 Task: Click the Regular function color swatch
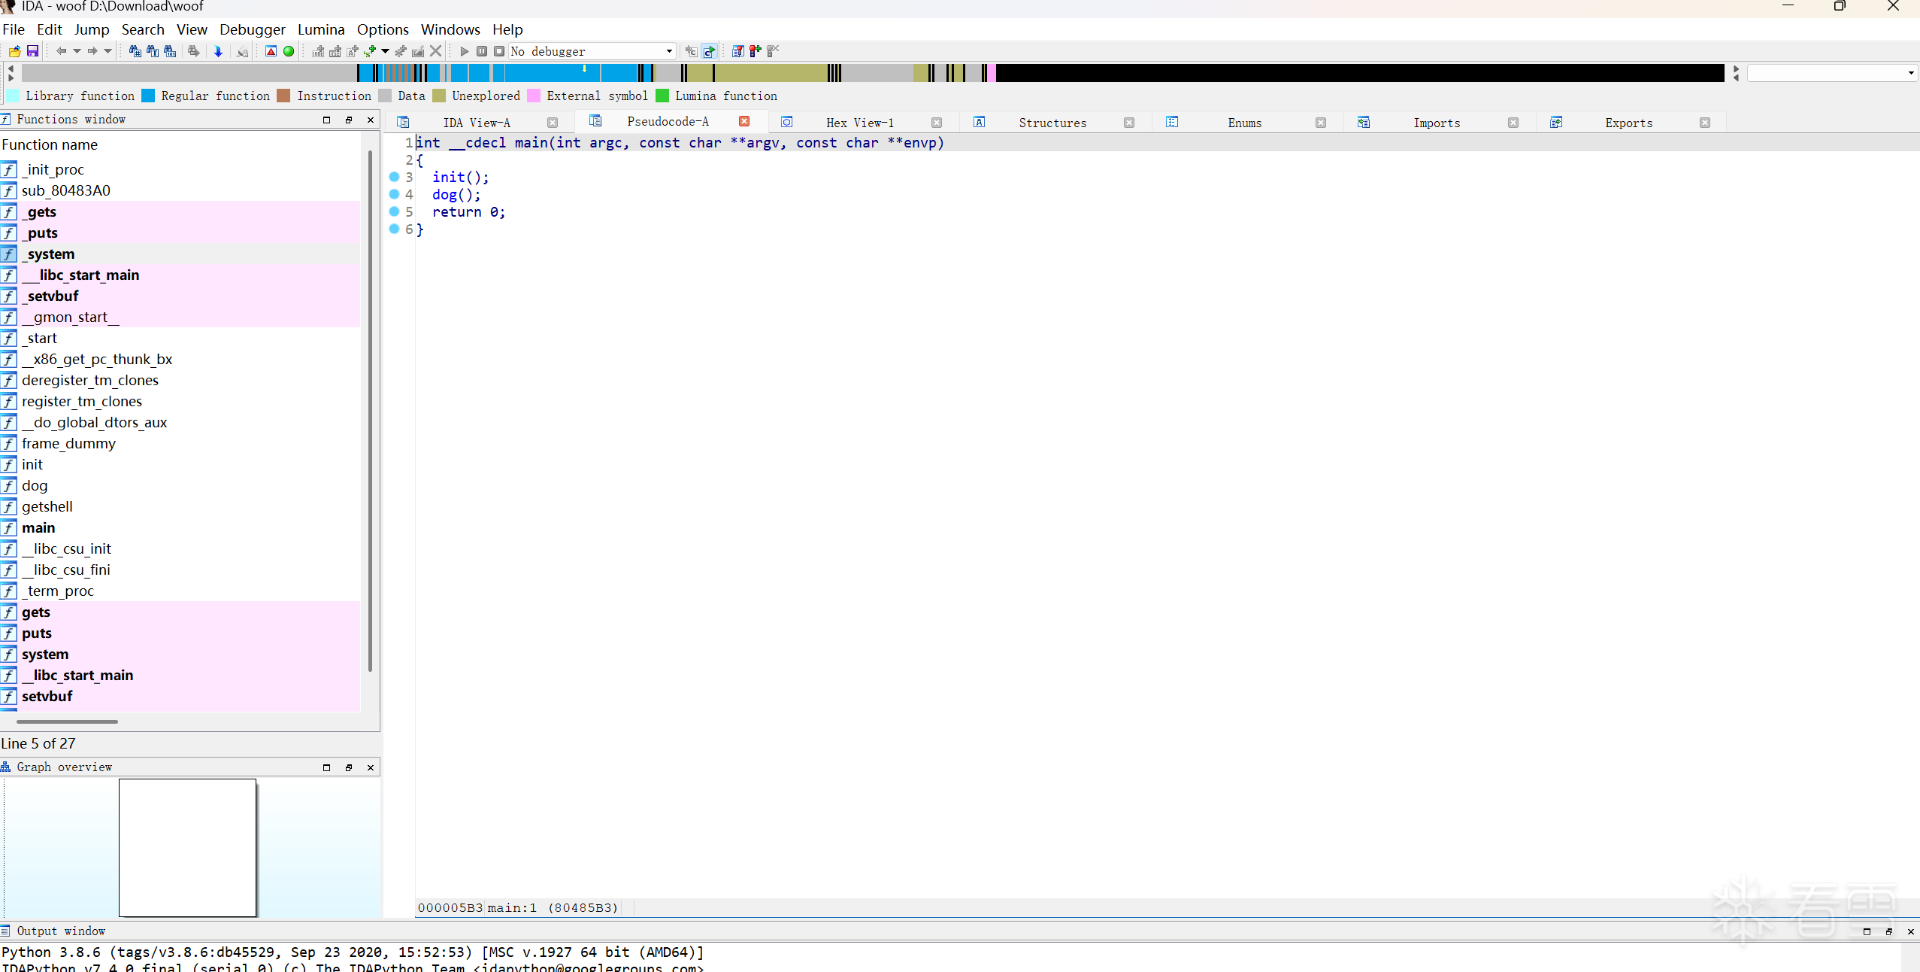click(148, 96)
